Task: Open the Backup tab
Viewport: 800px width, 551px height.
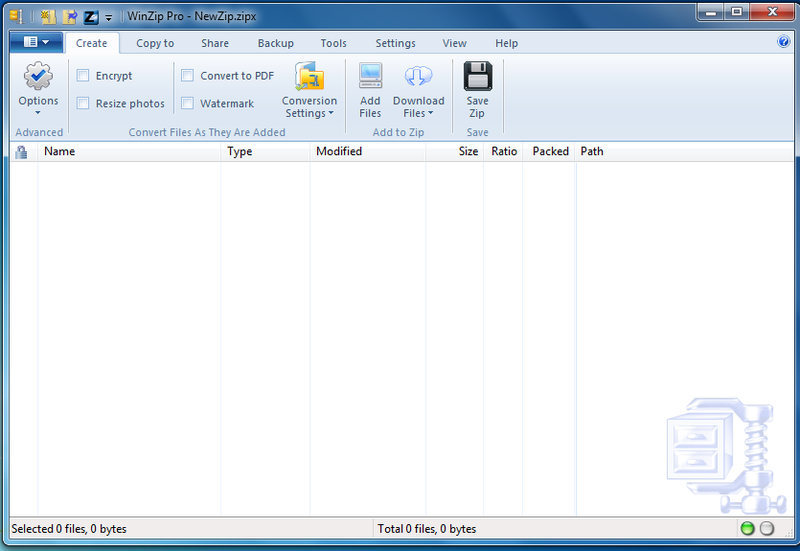Action: [x=276, y=43]
